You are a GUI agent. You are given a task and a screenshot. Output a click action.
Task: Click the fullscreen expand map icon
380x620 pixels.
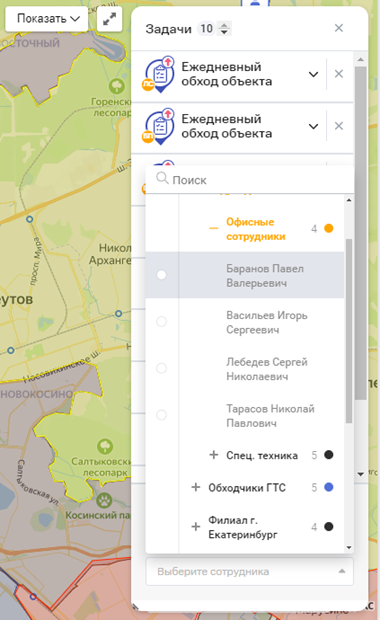pyautogui.click(x=110, y=19)
